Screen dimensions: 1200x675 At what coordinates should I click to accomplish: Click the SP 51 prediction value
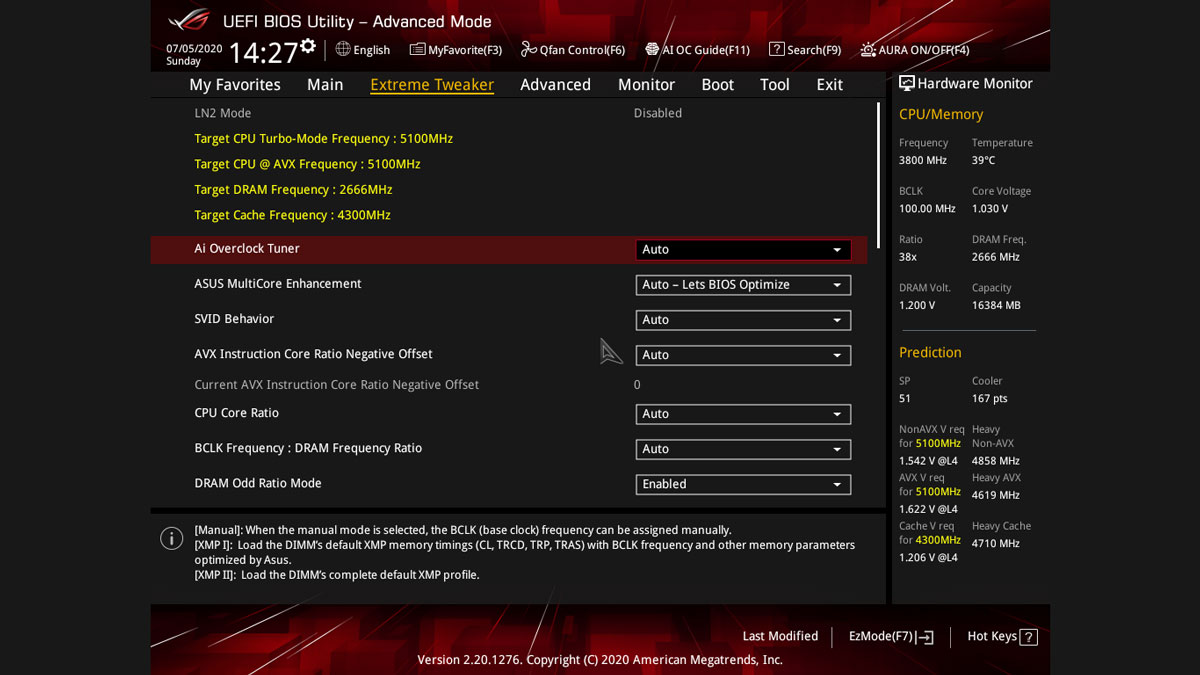[x=905, y=398]
